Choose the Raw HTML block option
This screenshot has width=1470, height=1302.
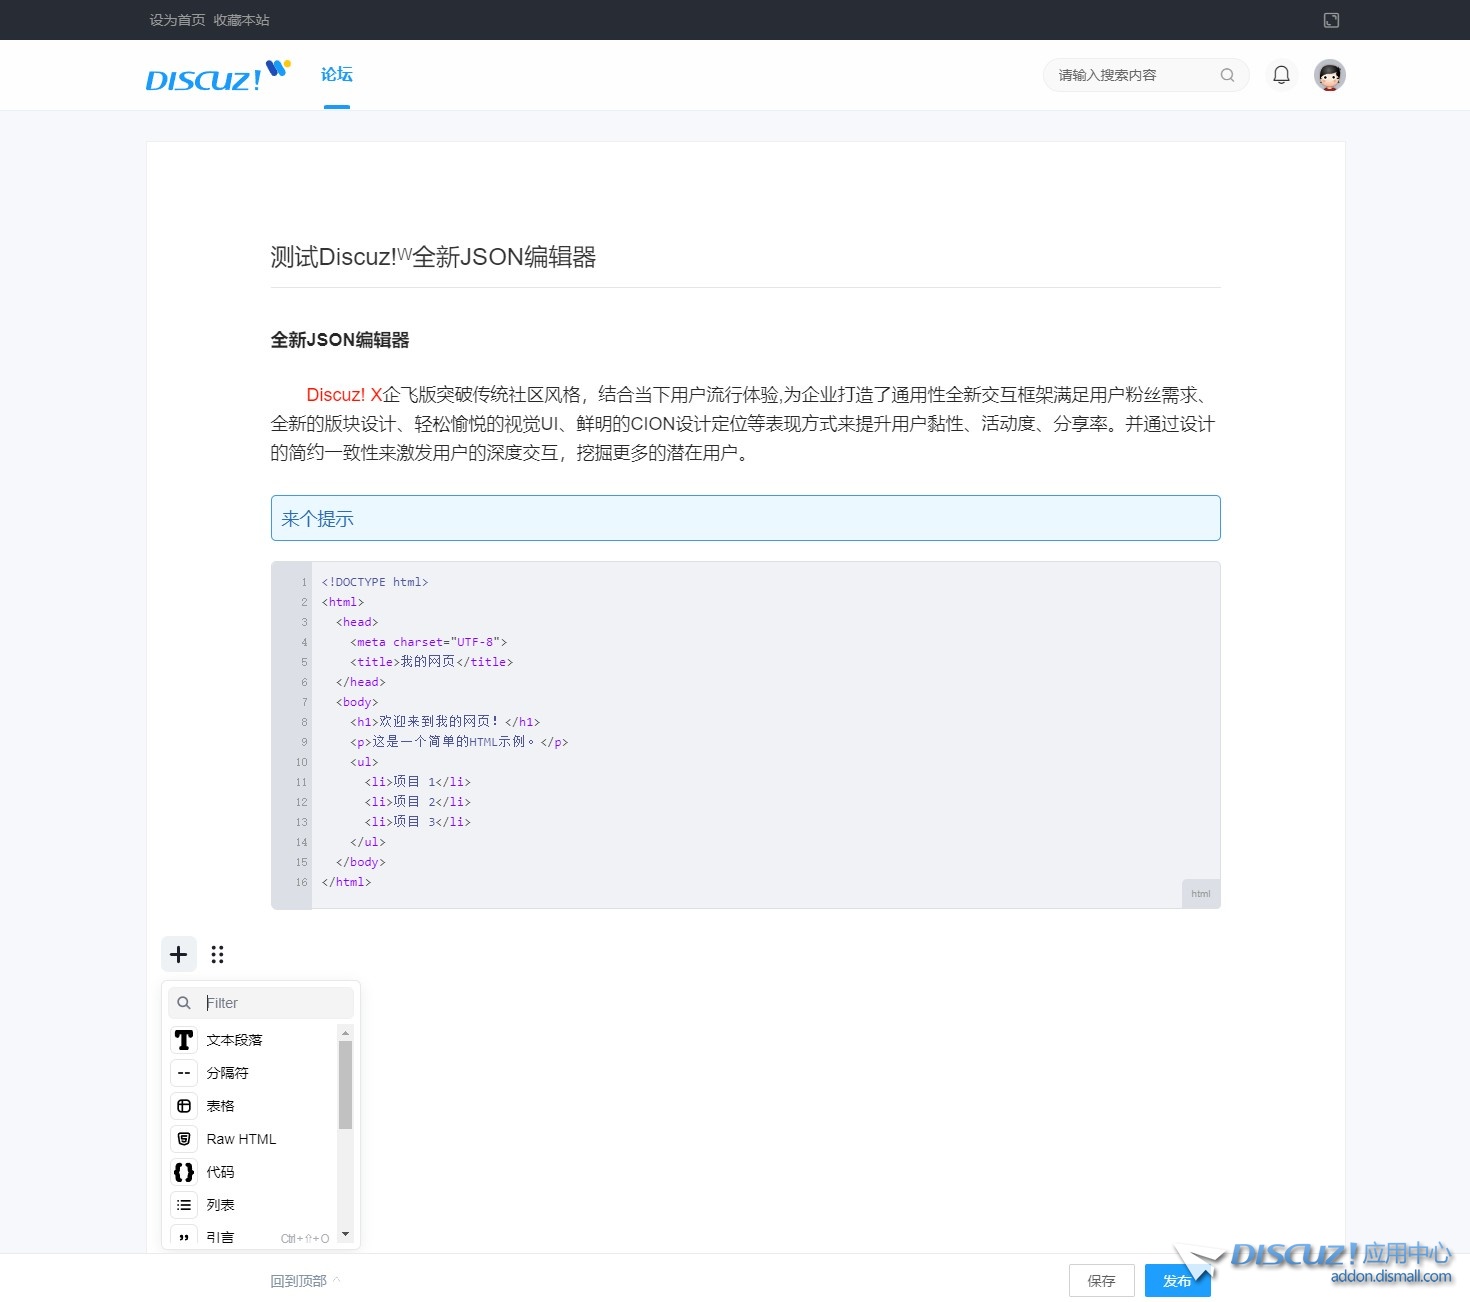(241, 1139)
